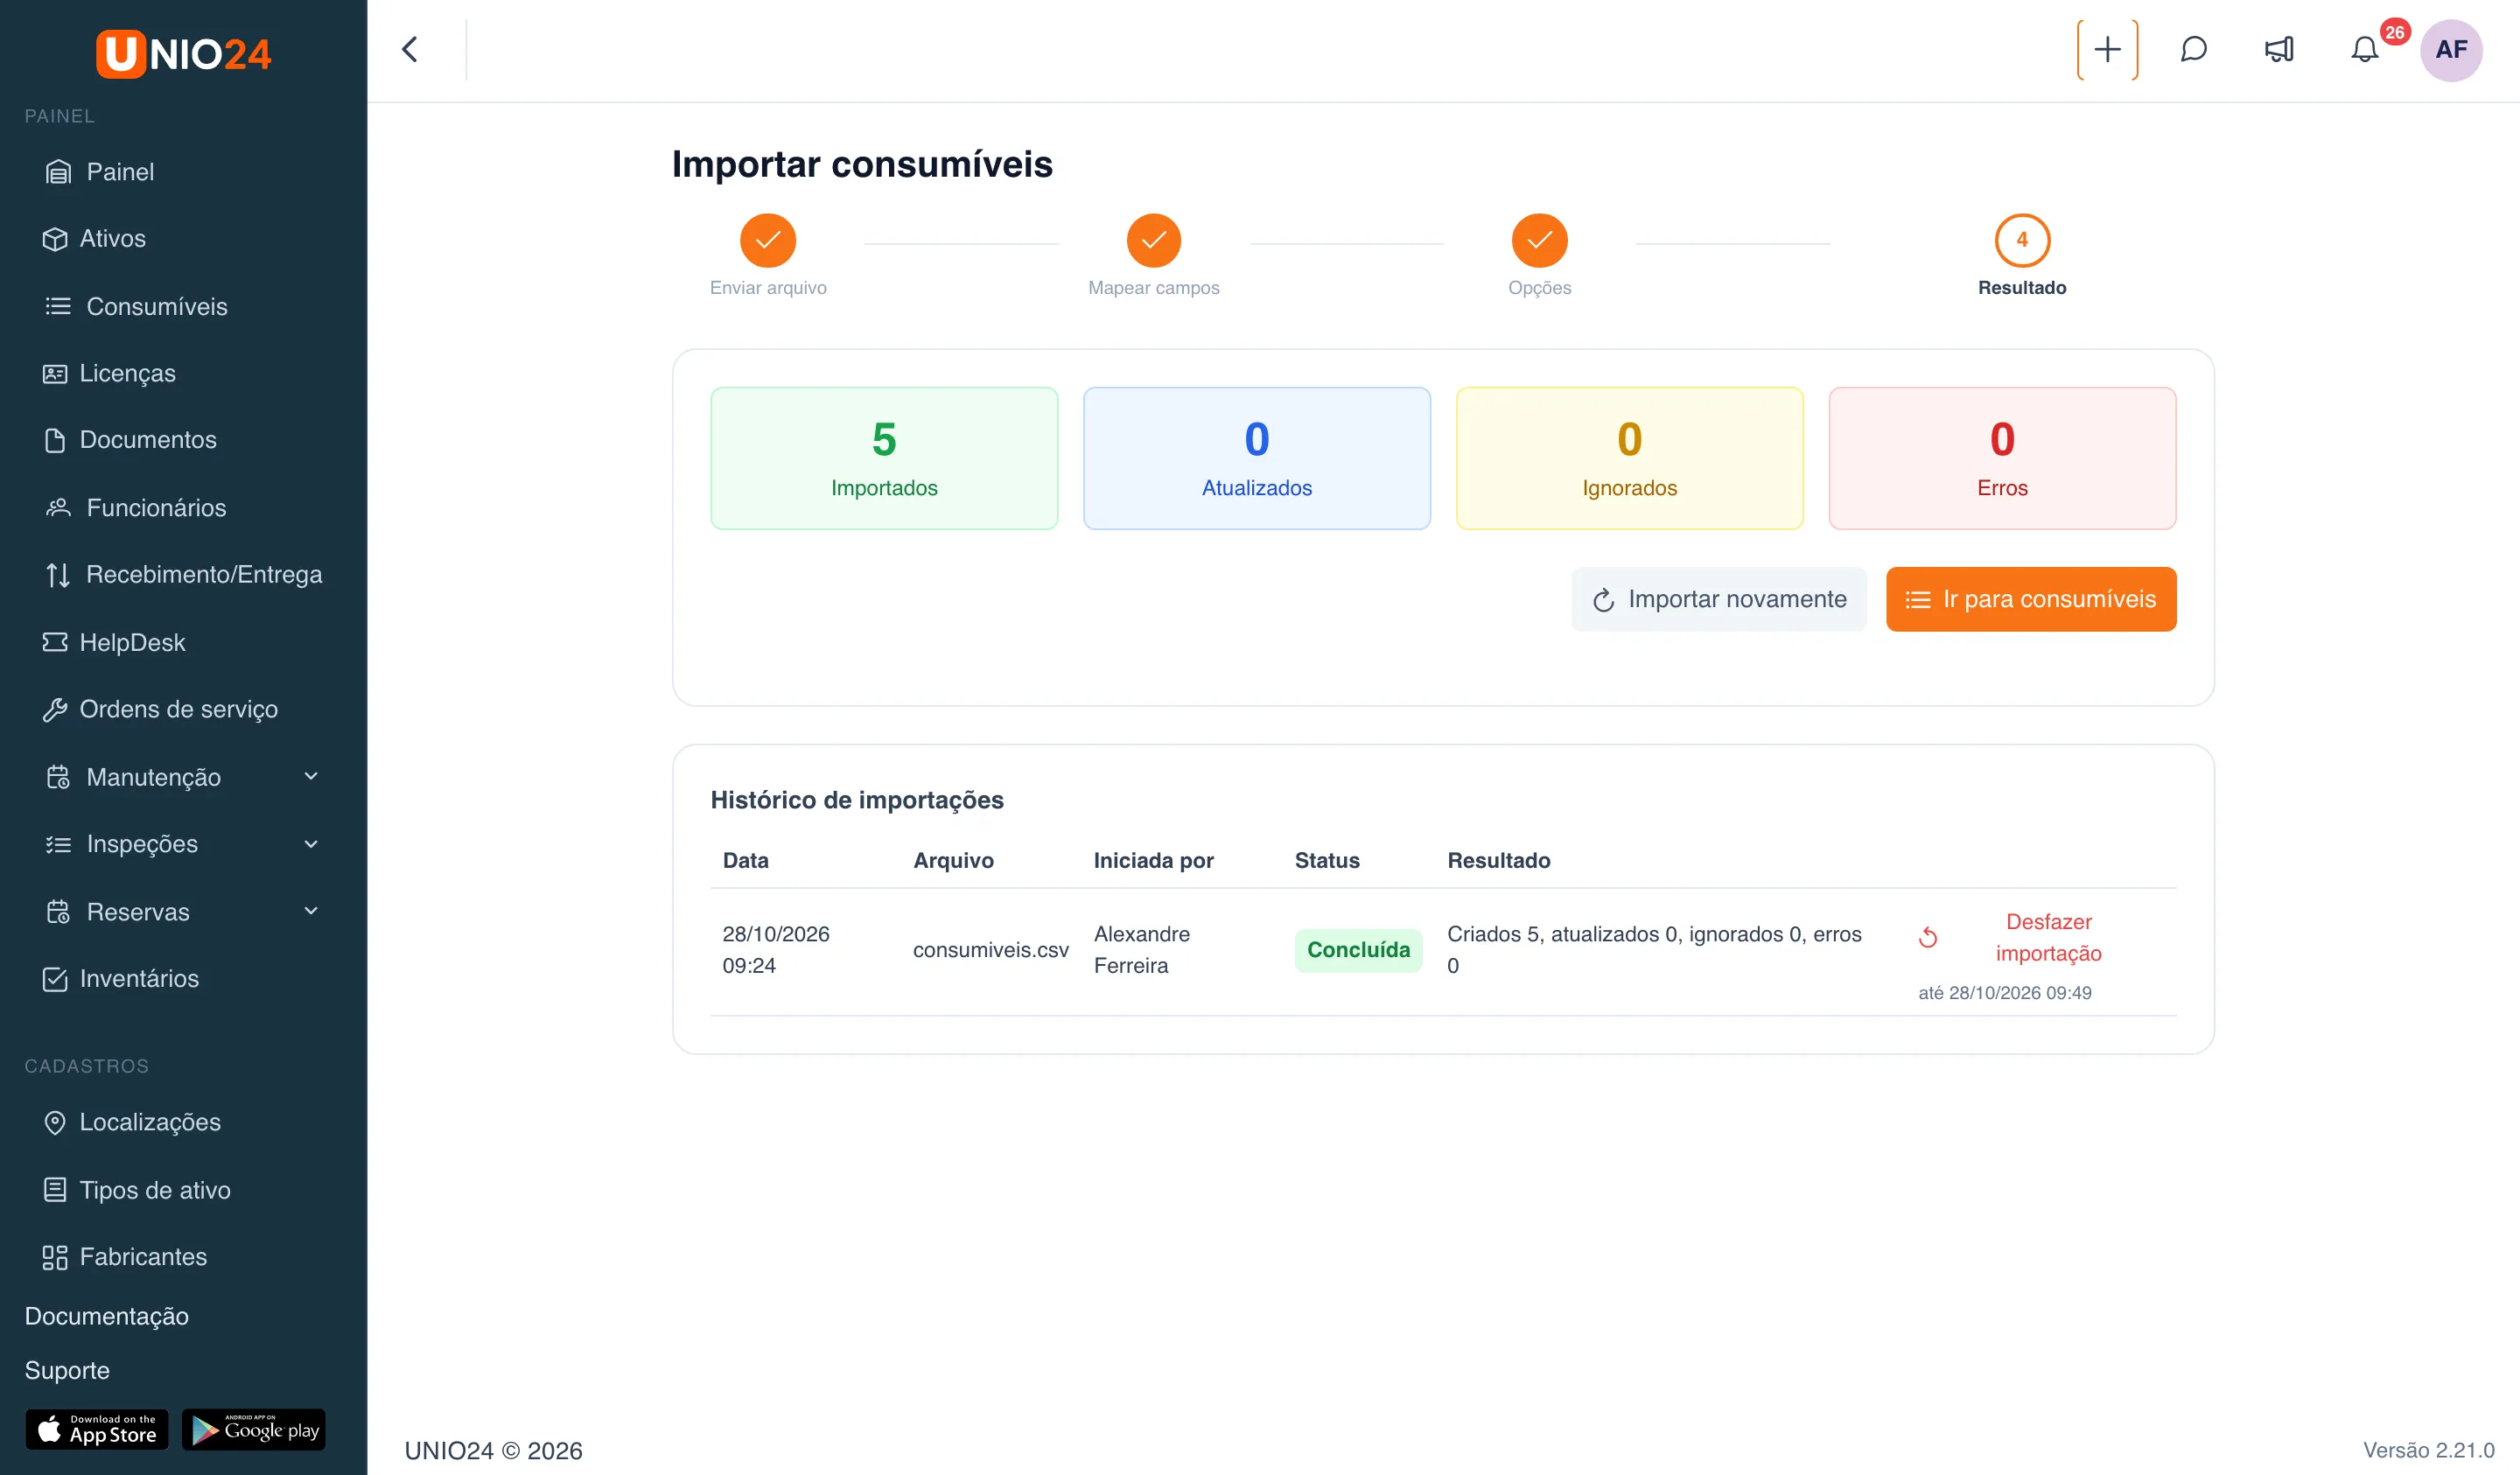Screen dimensions: 2520x1475
Task: Open the chat messages icon
Action: coord(2193,49)
